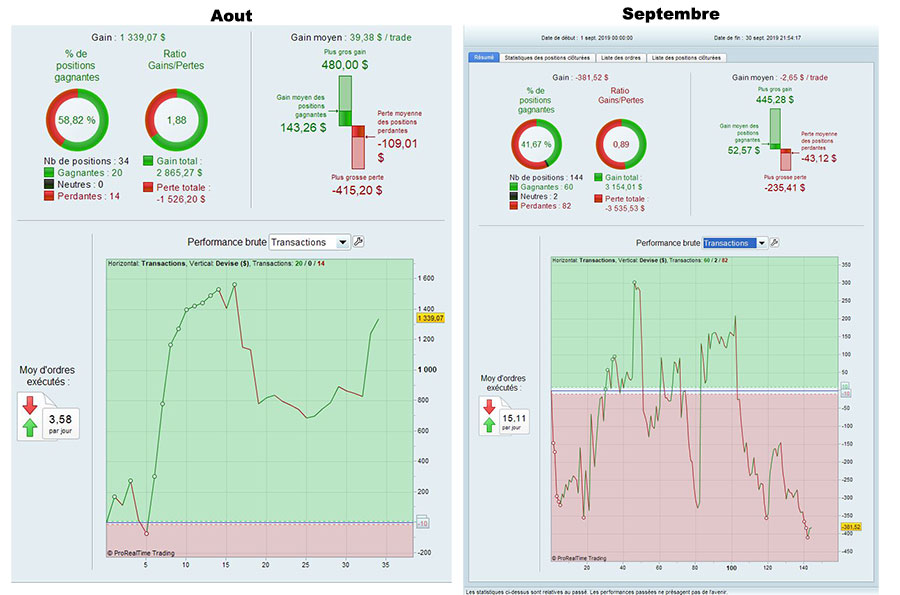Click the Aout heading
The height and width of the screenshot is (595, 900).
(231, 15)
